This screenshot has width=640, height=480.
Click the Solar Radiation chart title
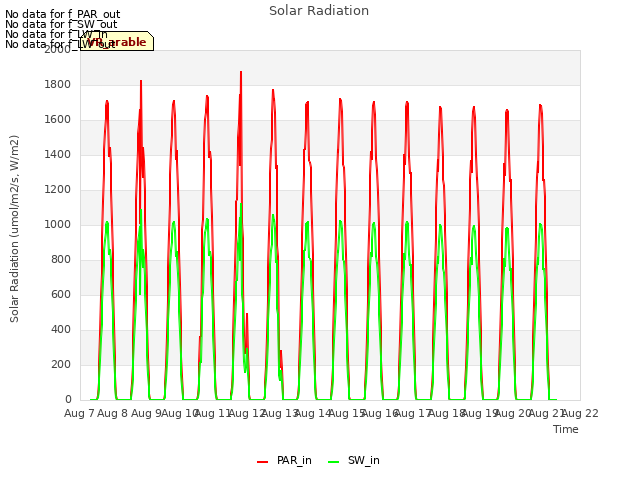[319, 11]
